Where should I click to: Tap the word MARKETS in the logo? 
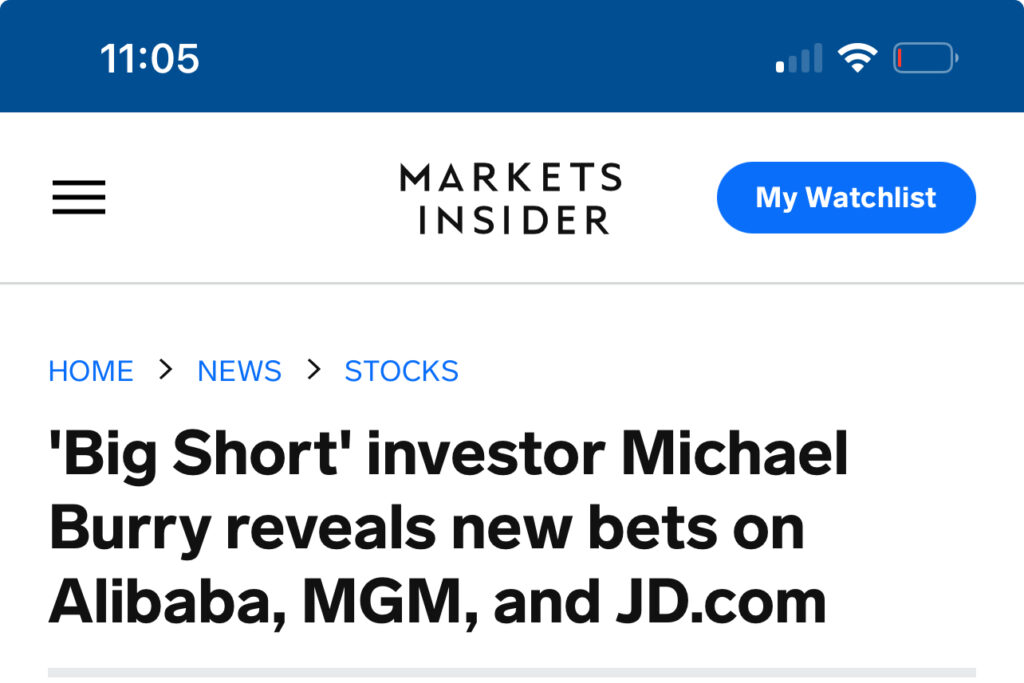[511, 178]
